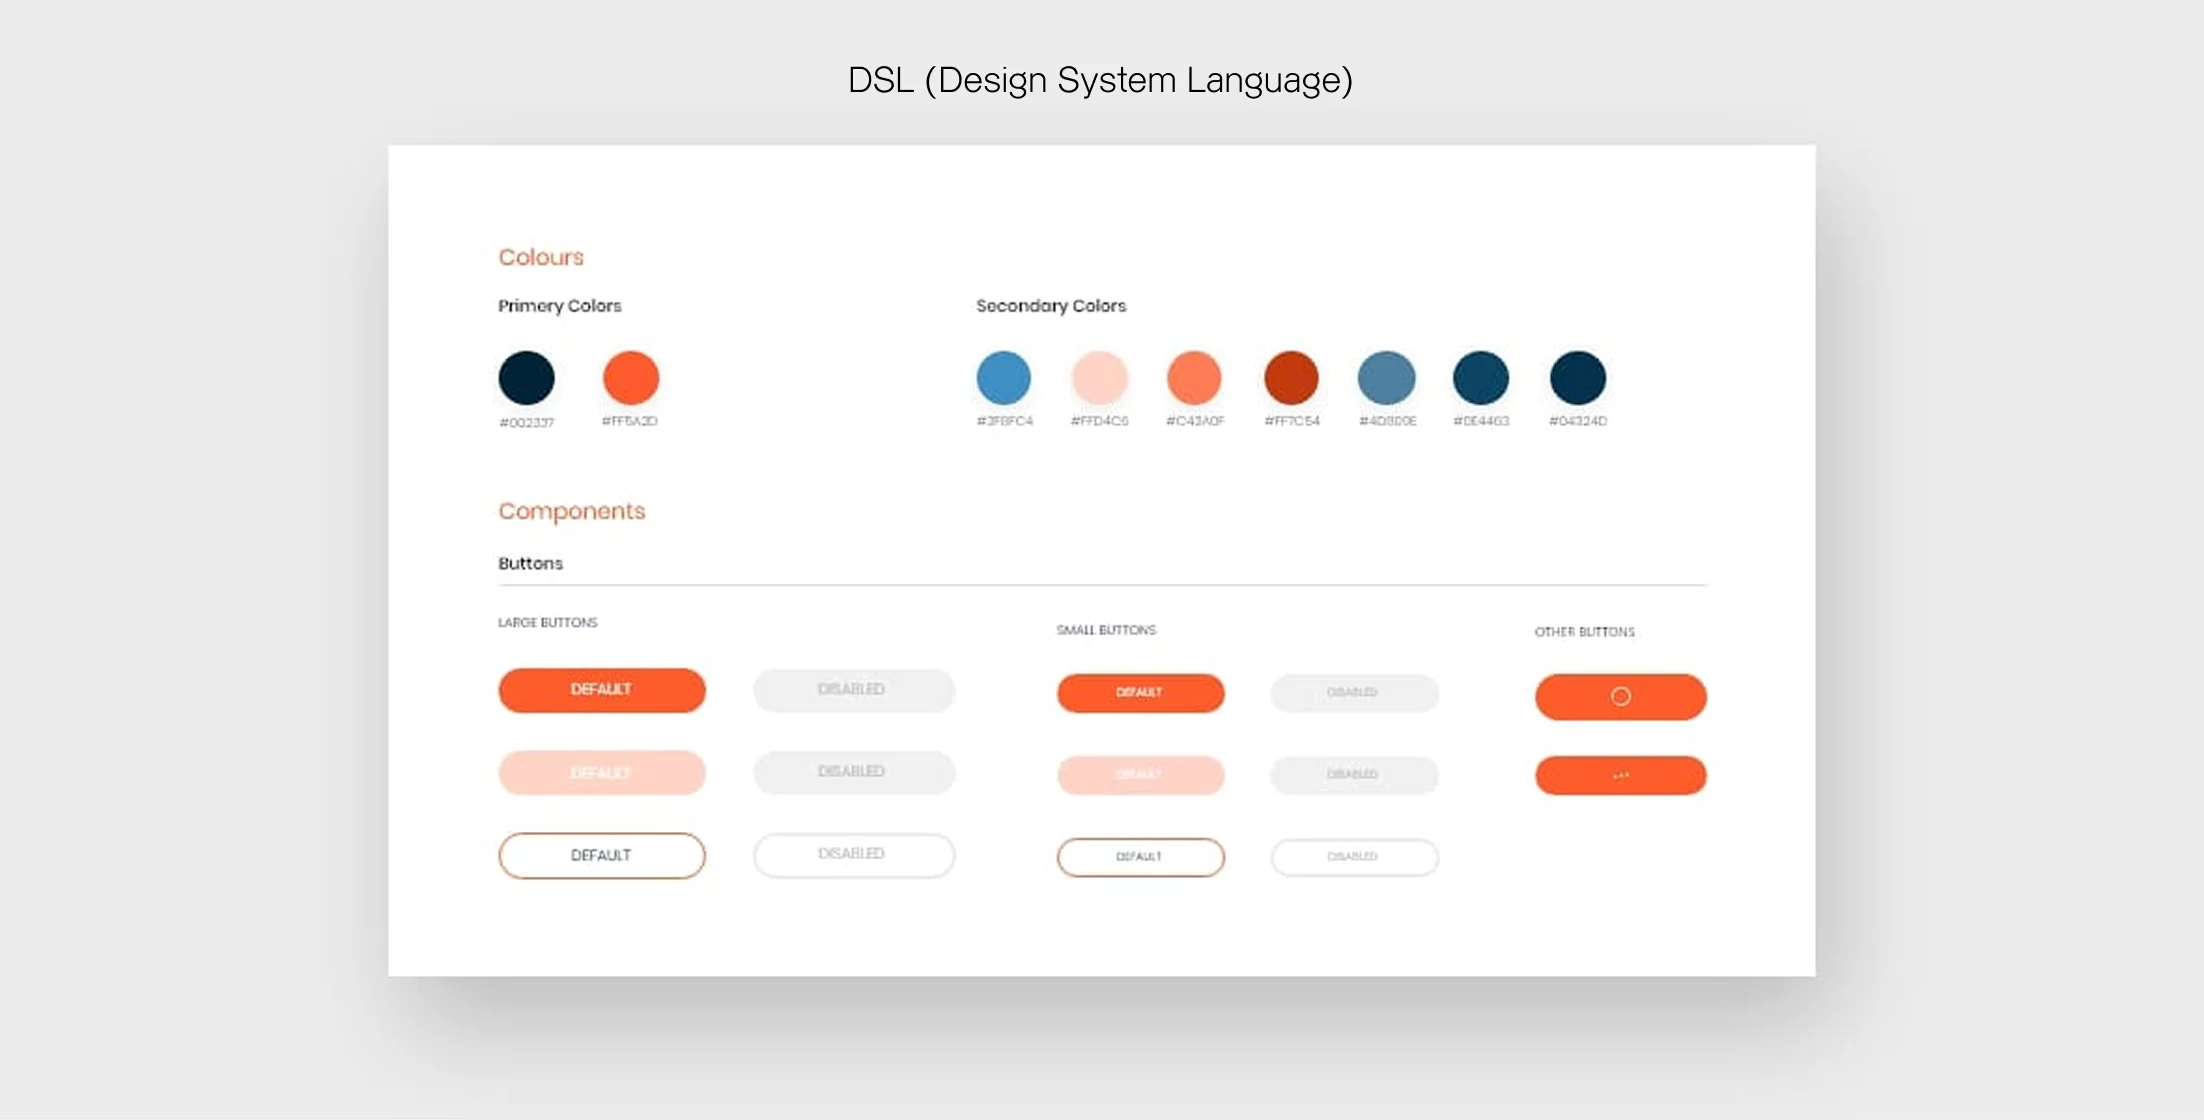Pick the muted steel blue secondary swatch
This screenshot has width=2204, height=1120.
(1386, 378)
